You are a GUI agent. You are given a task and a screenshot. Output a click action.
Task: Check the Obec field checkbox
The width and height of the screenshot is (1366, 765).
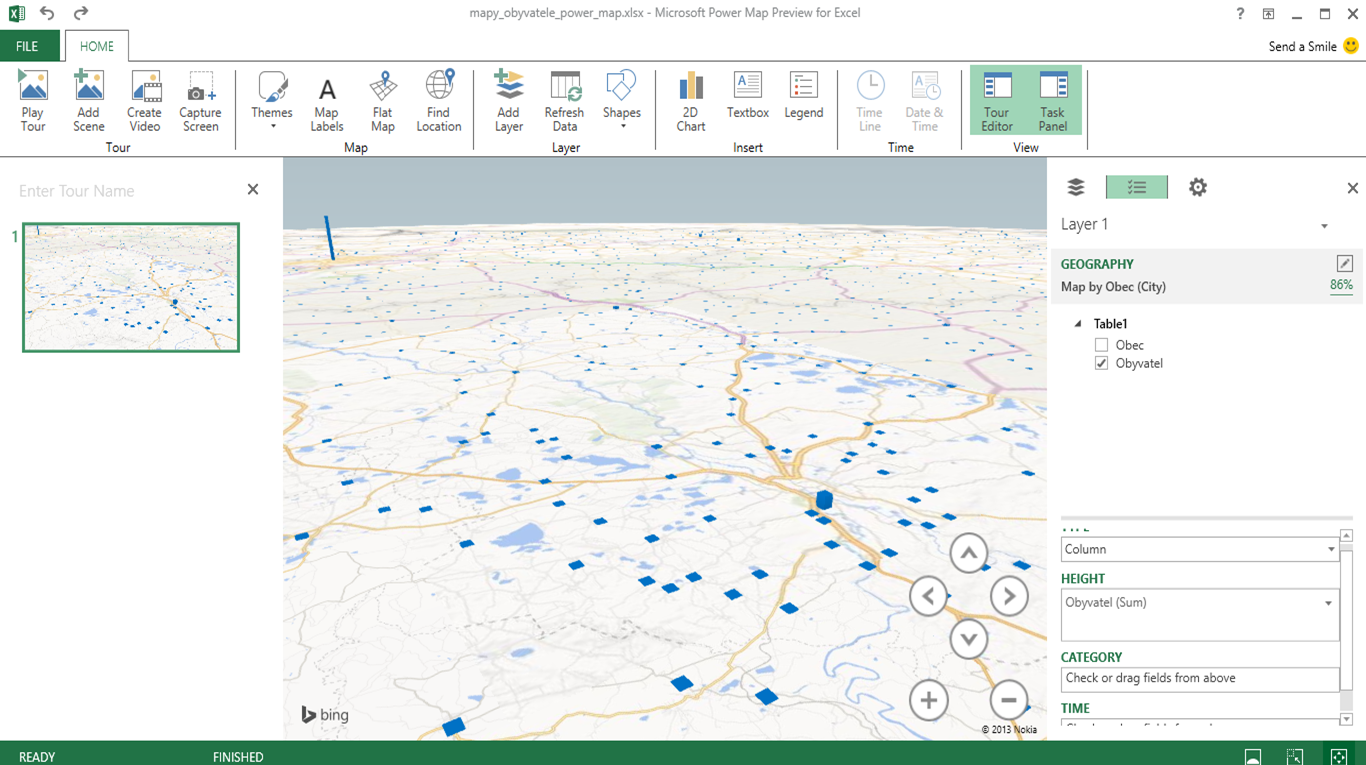(x=1101, y=345)
